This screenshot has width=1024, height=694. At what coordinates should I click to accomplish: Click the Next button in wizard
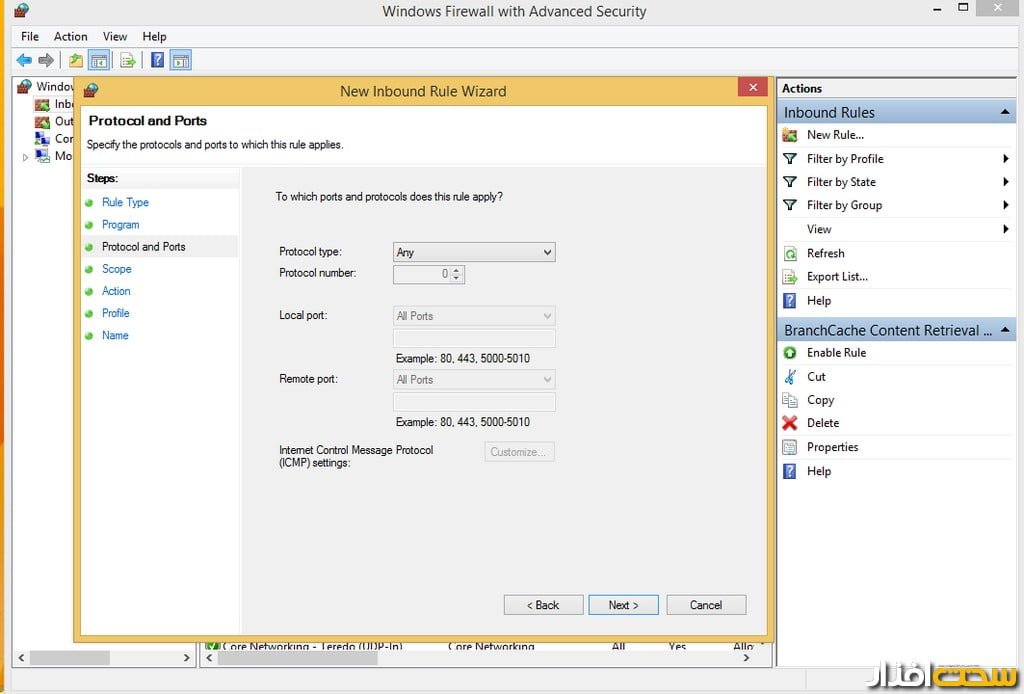[x=623, y=605]
